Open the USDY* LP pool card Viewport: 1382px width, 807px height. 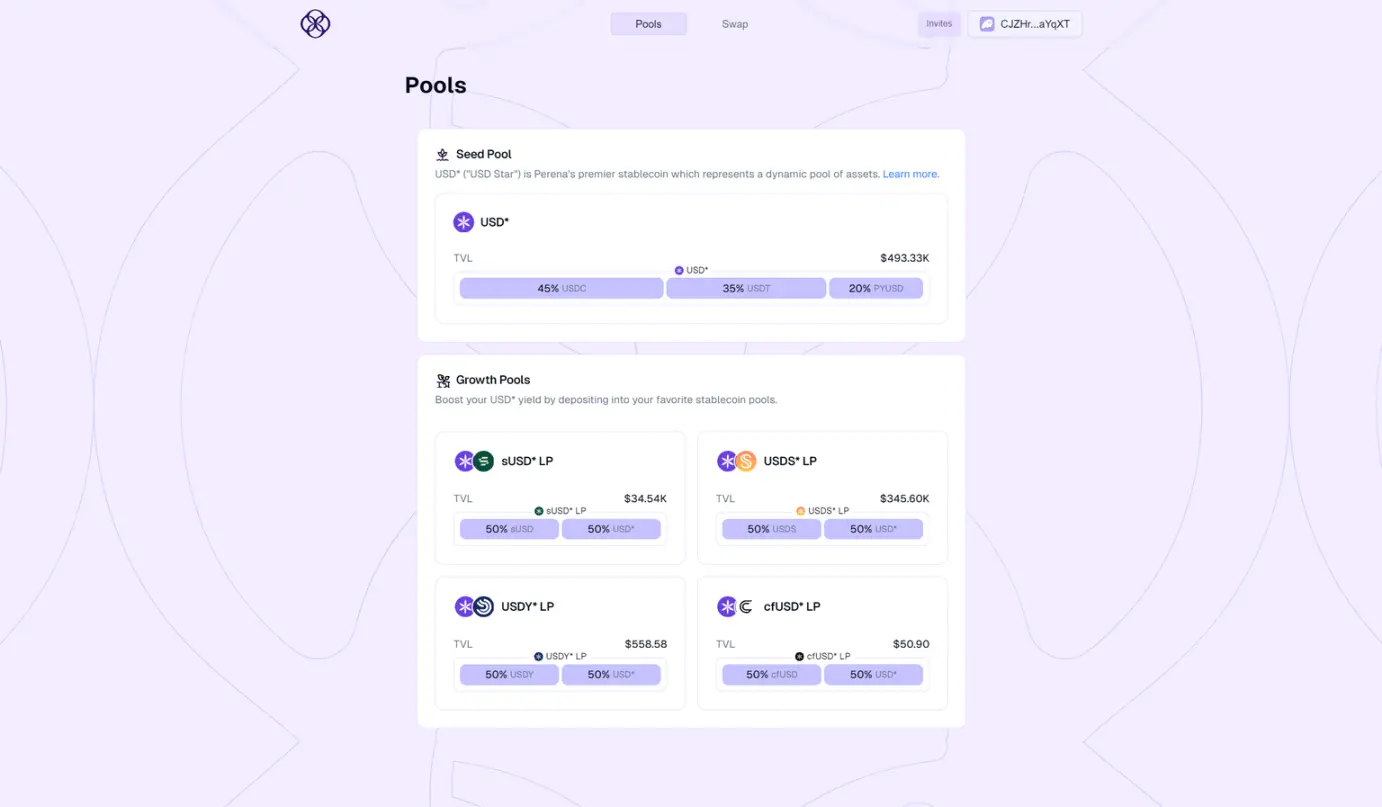point(560,643)
